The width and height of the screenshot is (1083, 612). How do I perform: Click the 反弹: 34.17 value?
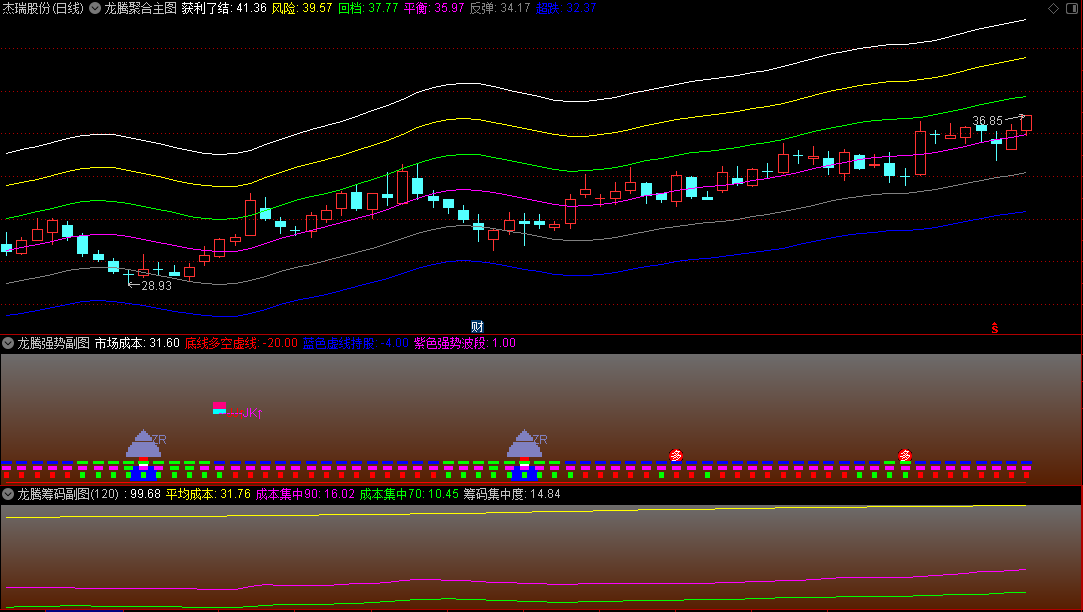[x=500, y=8]
